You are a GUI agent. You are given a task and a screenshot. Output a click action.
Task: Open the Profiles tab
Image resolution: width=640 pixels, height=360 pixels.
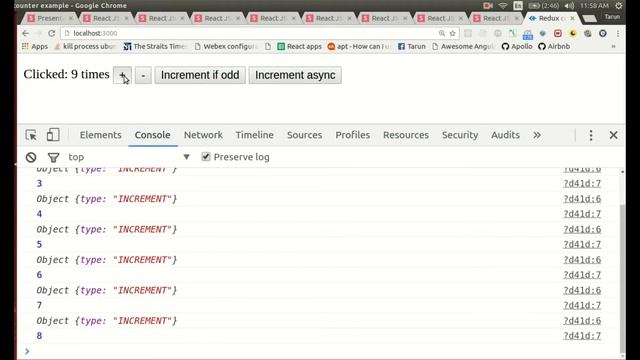point(353,135)
